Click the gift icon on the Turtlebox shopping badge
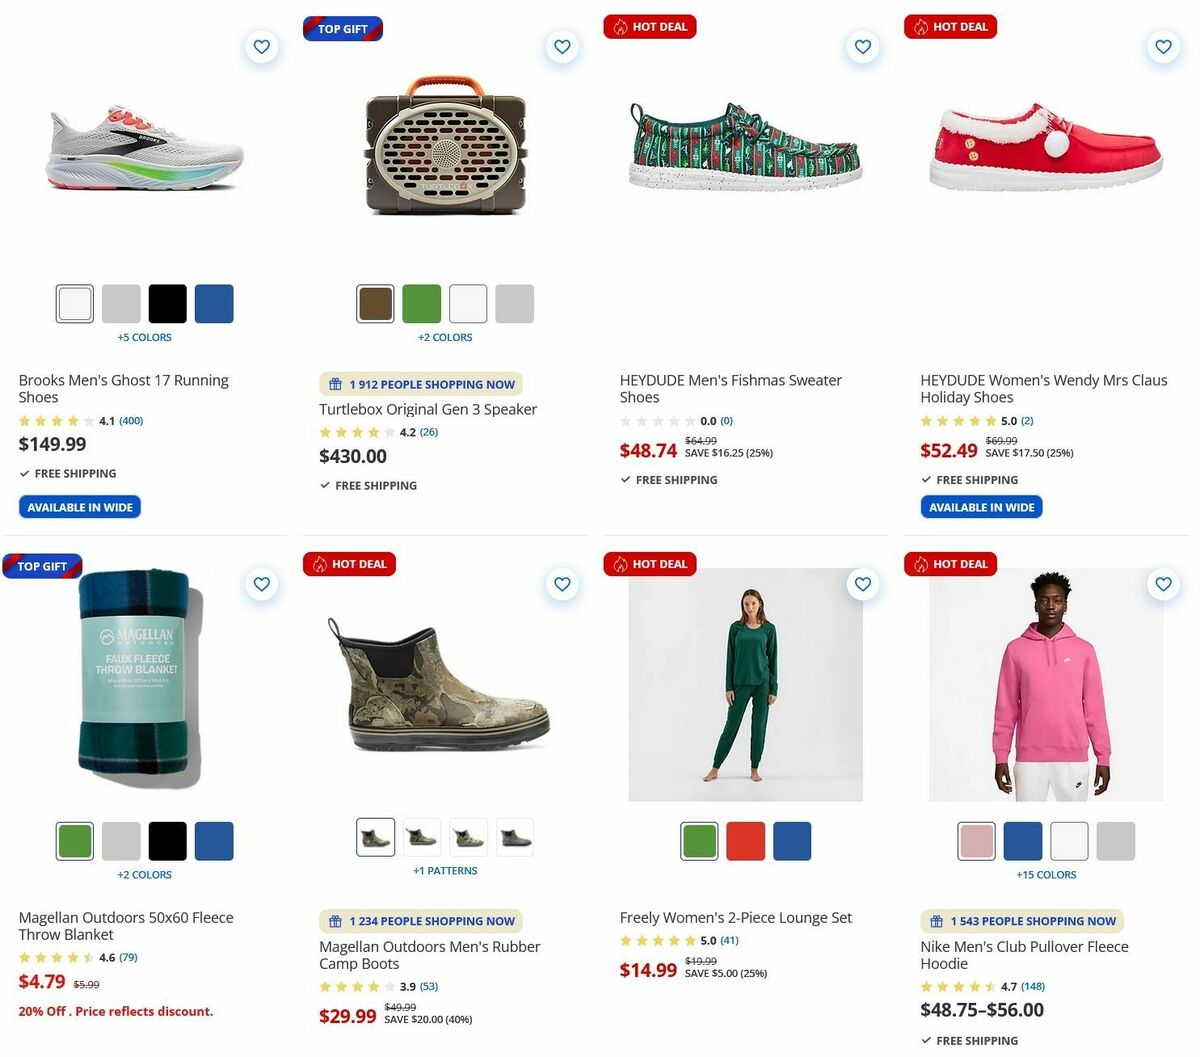Image resolution: width=1200 pixels, height=1057 pixels. (x=335, y=384)
